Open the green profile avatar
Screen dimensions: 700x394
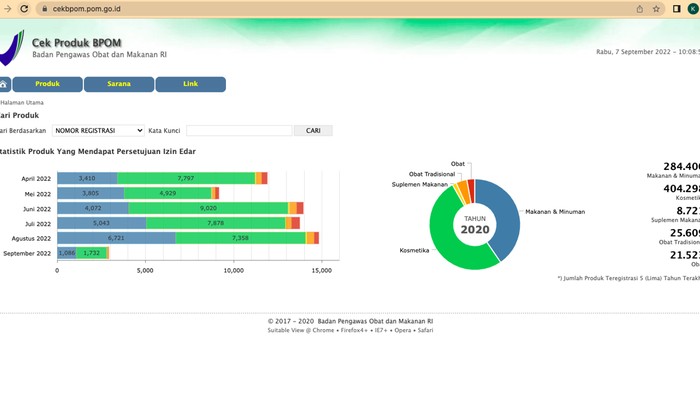click(x=693, y=9)
